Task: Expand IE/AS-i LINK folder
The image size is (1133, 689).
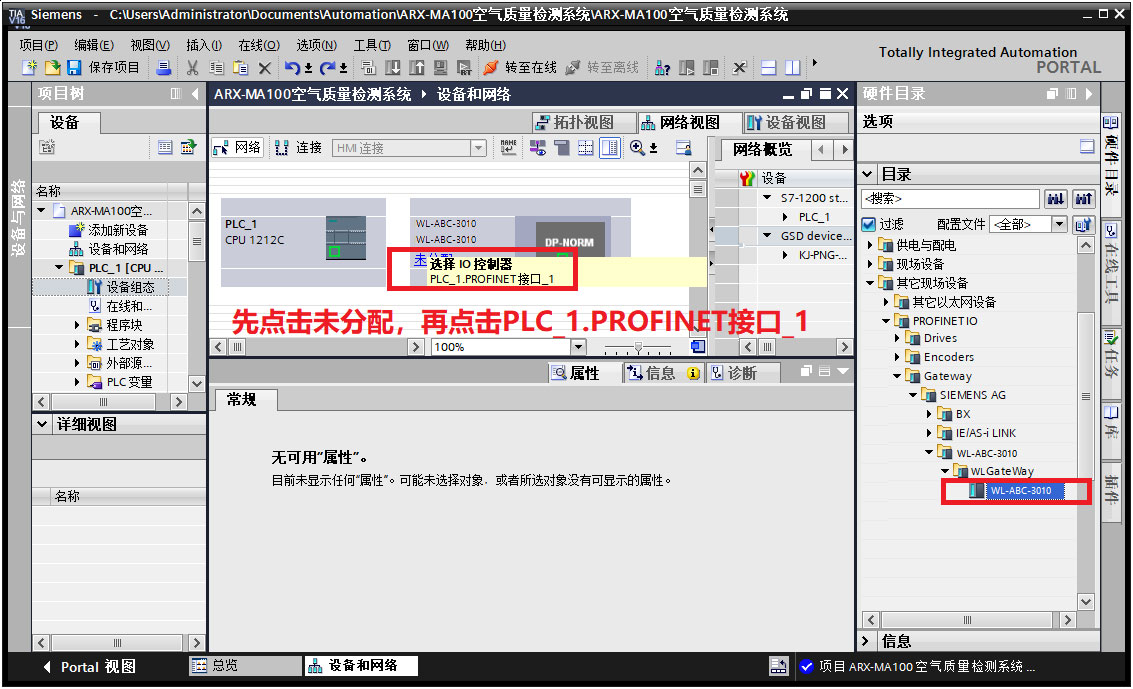Action: (929, 433)
